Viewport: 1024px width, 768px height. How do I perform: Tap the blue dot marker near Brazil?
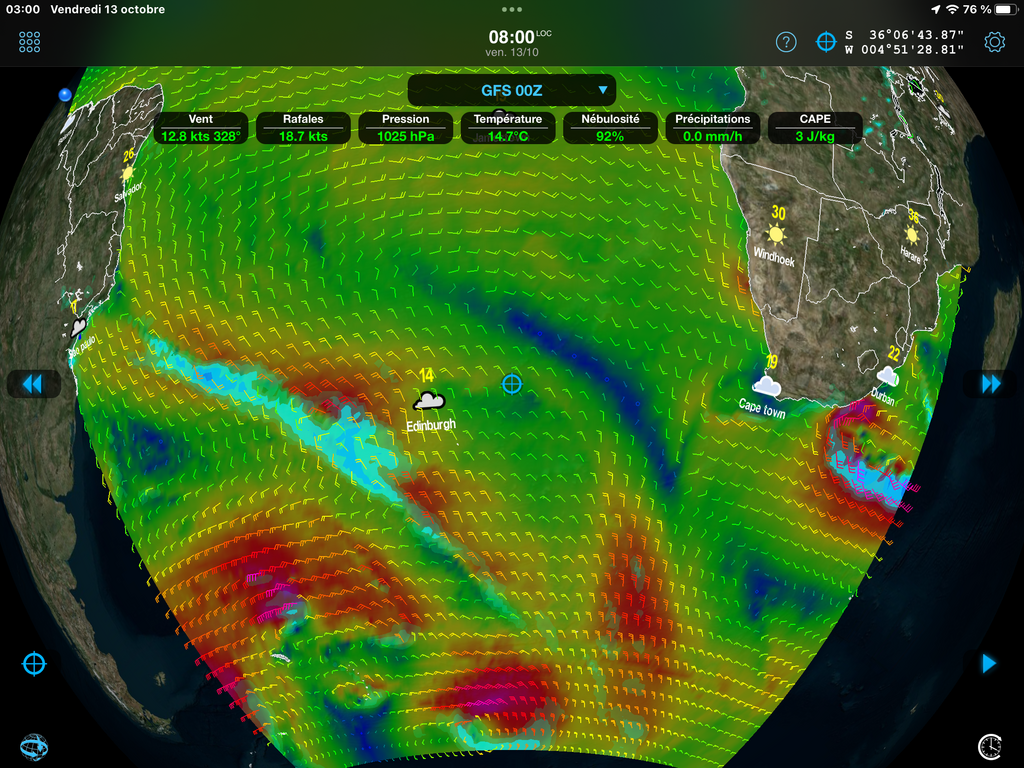point(65,95)
